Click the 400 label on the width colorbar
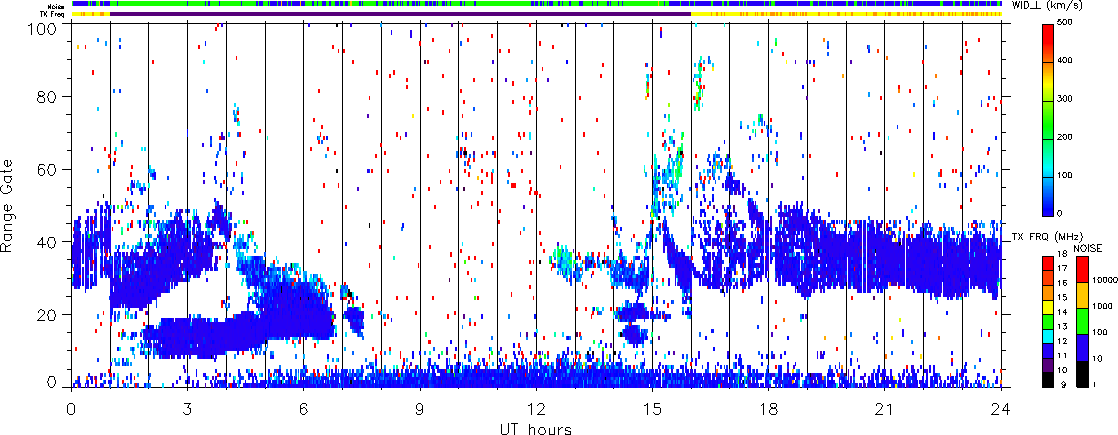1118x435 pixels. tap(1067, 63)
